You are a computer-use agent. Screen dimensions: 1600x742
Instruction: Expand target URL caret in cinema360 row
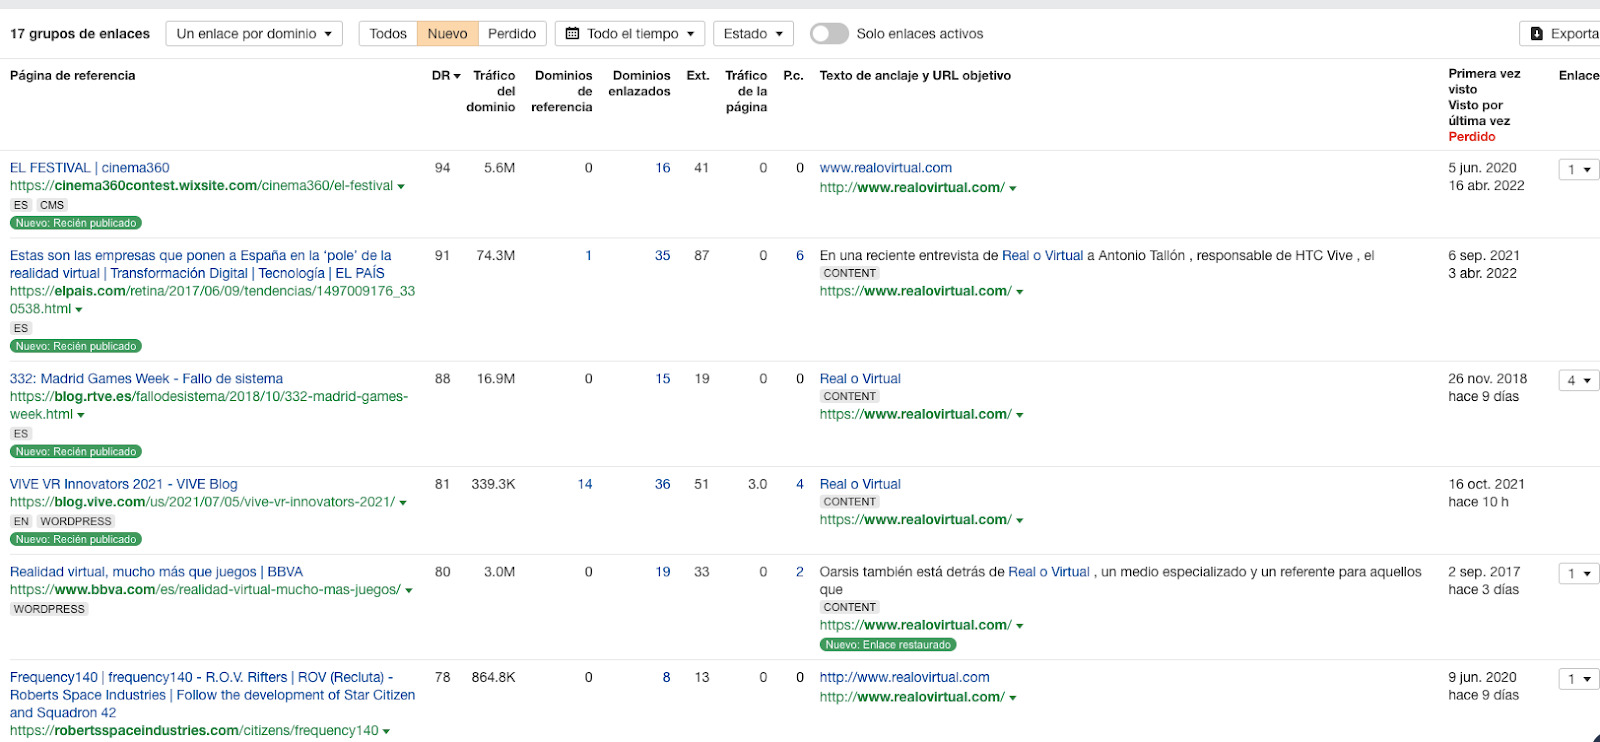pyautogui.click(x=1013, y=189)
